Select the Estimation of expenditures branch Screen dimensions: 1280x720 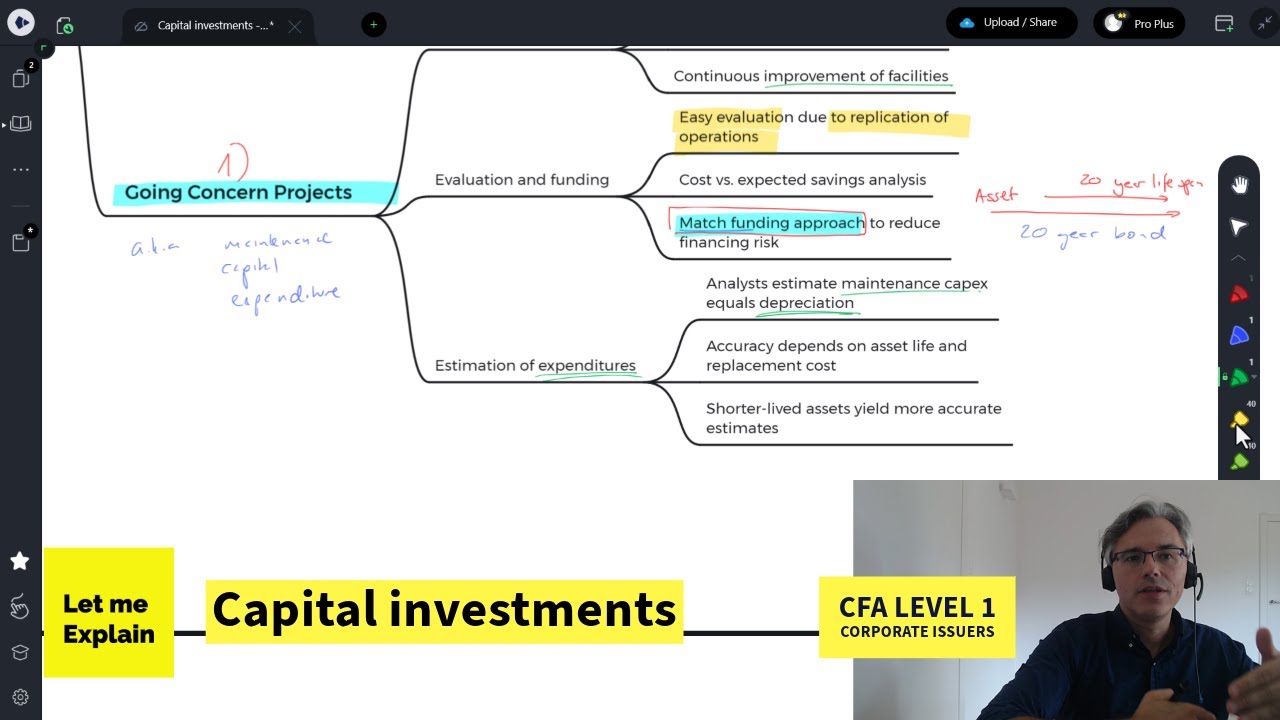(535, 366)
